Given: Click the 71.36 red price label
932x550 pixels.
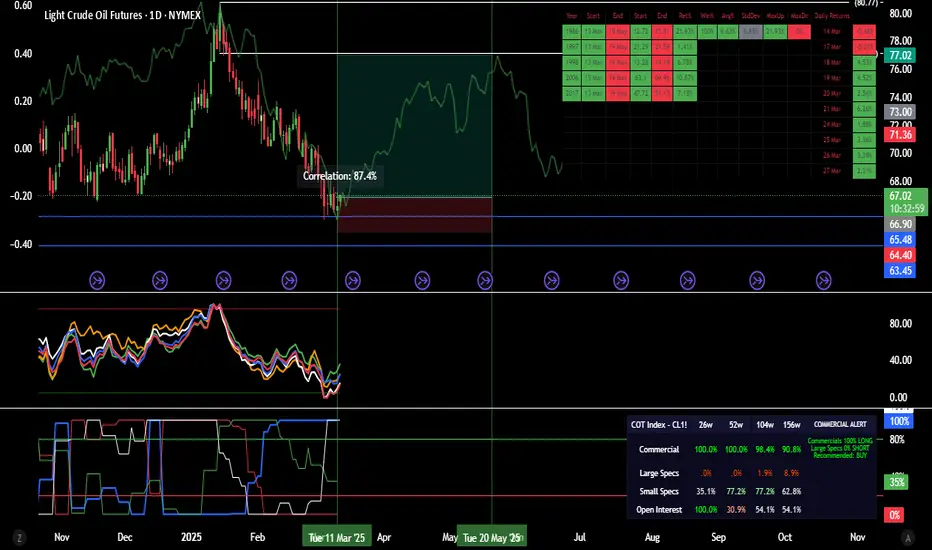Looking at the screenshot, I should click(x=900, y=134).
